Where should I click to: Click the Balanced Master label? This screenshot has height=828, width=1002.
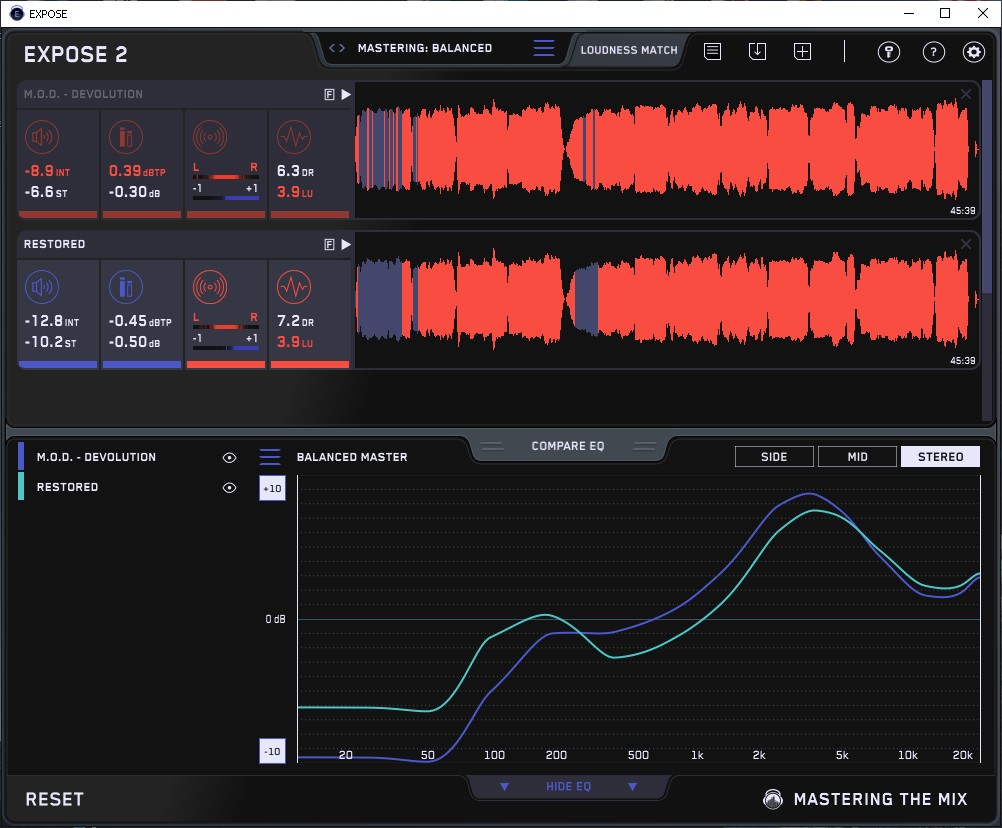tap(352, 457)
